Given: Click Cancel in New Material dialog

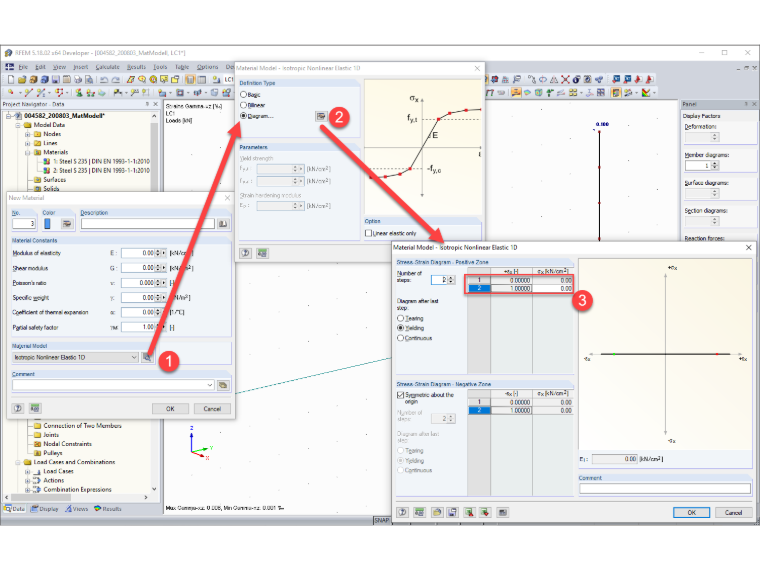Looking at the screenshot, I should click(212, 409).
